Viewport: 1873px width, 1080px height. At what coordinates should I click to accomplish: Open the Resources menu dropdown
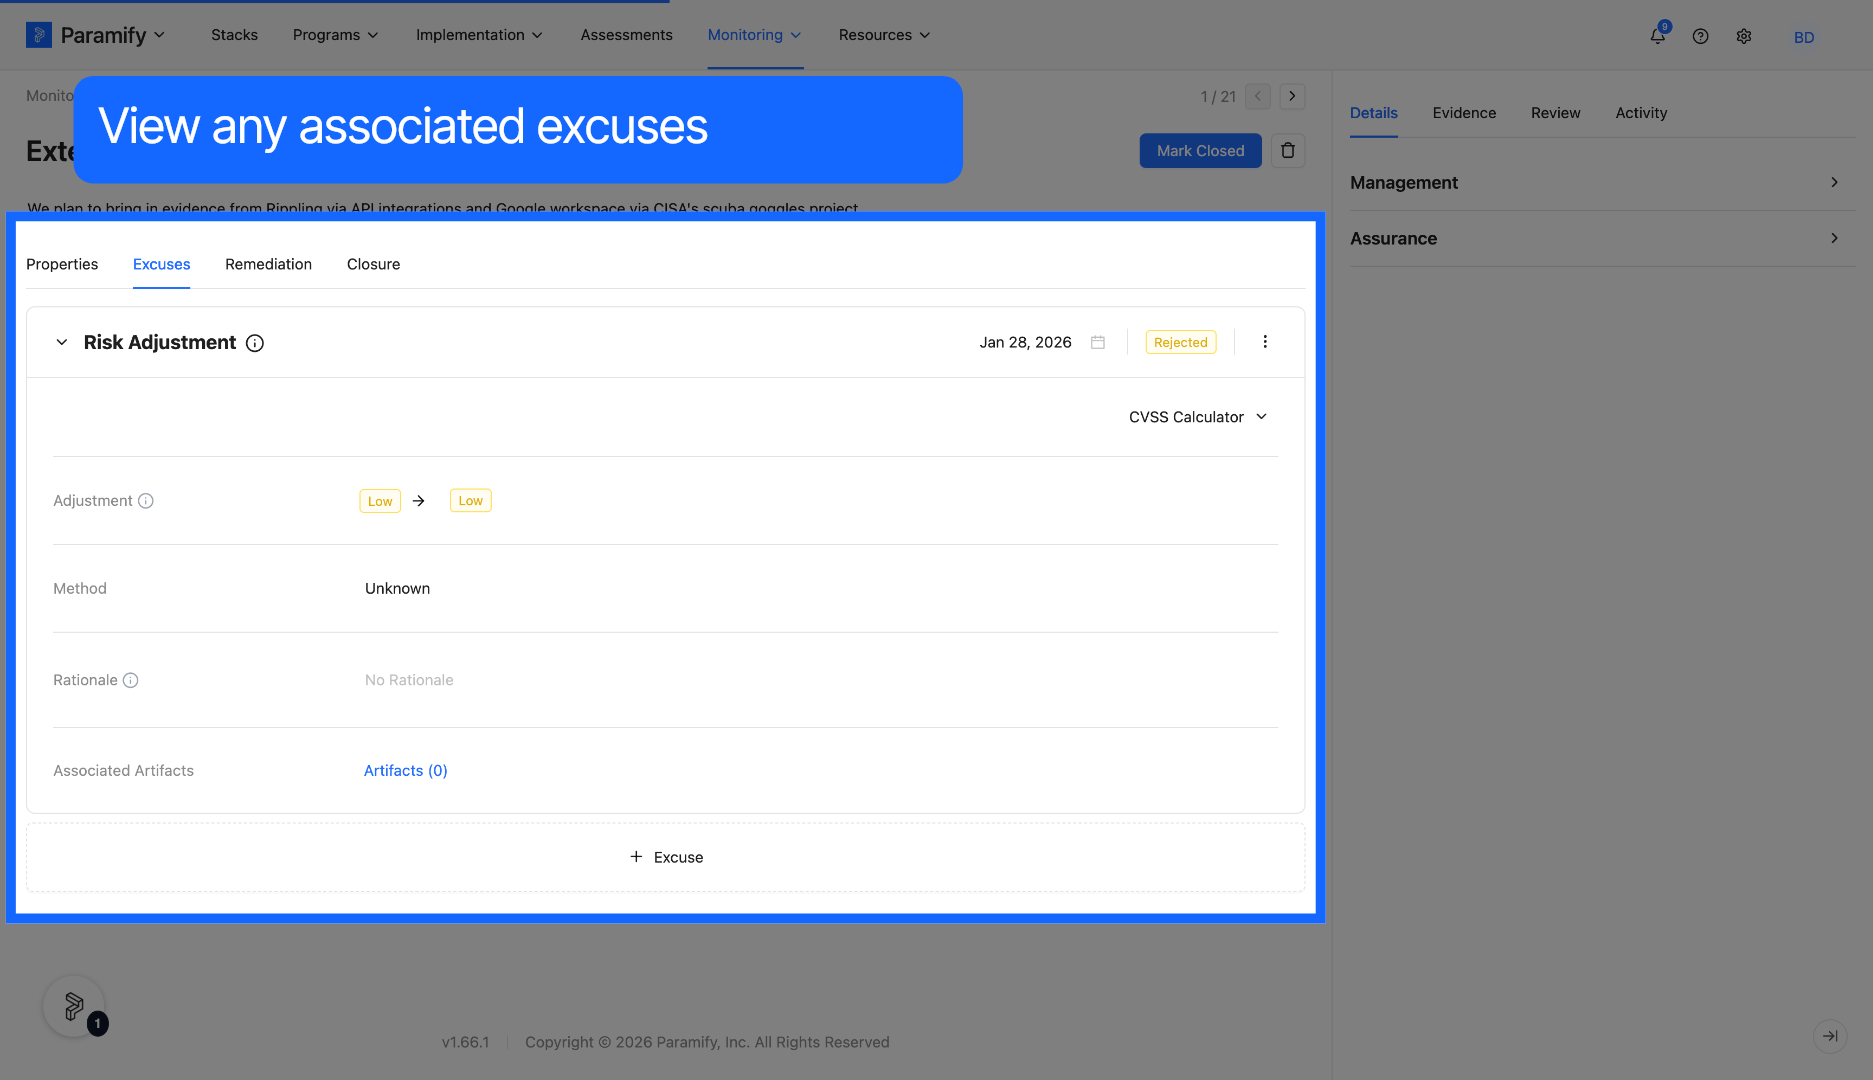click(x=884, y=35)
